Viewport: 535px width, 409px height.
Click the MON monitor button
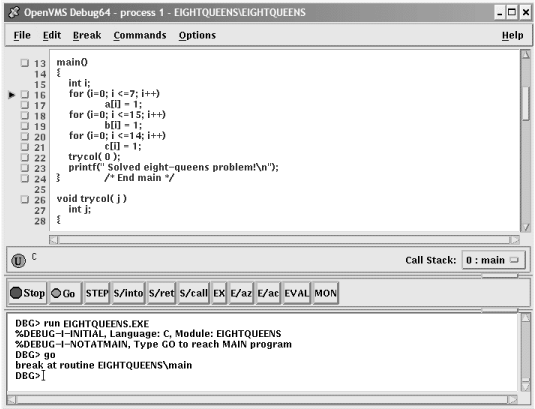point(326,293)
